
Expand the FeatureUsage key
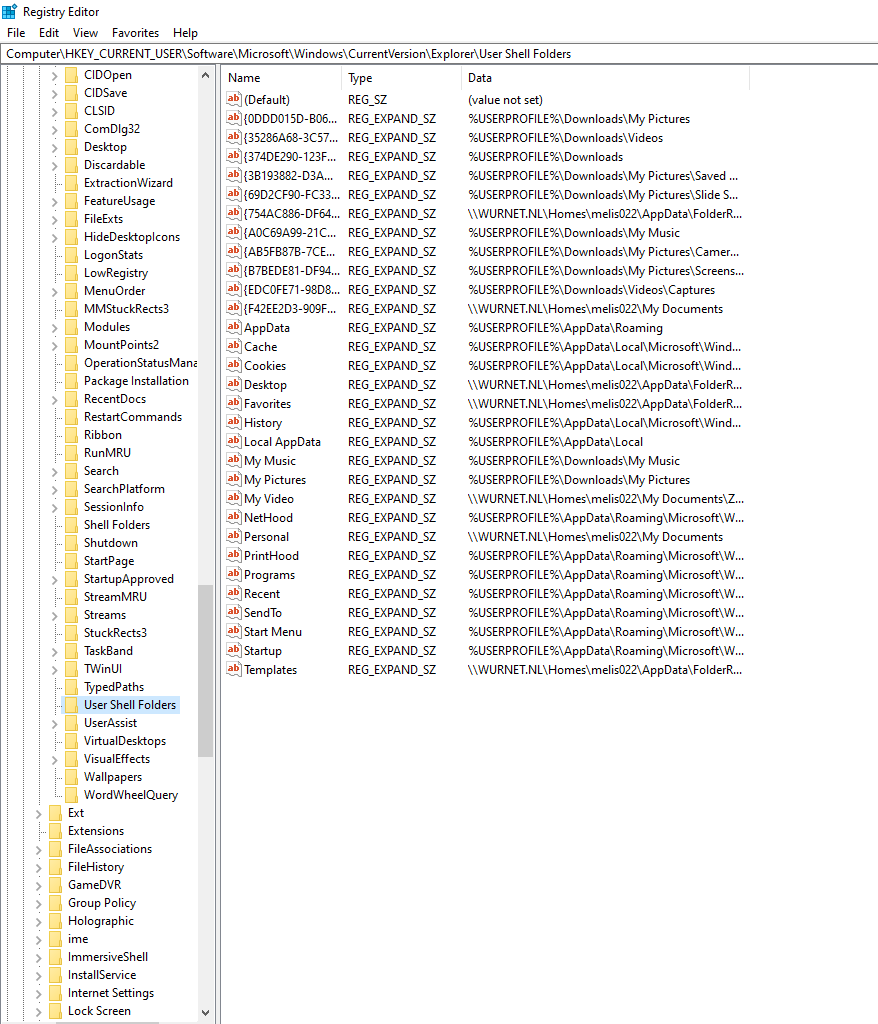coord(55,202)
